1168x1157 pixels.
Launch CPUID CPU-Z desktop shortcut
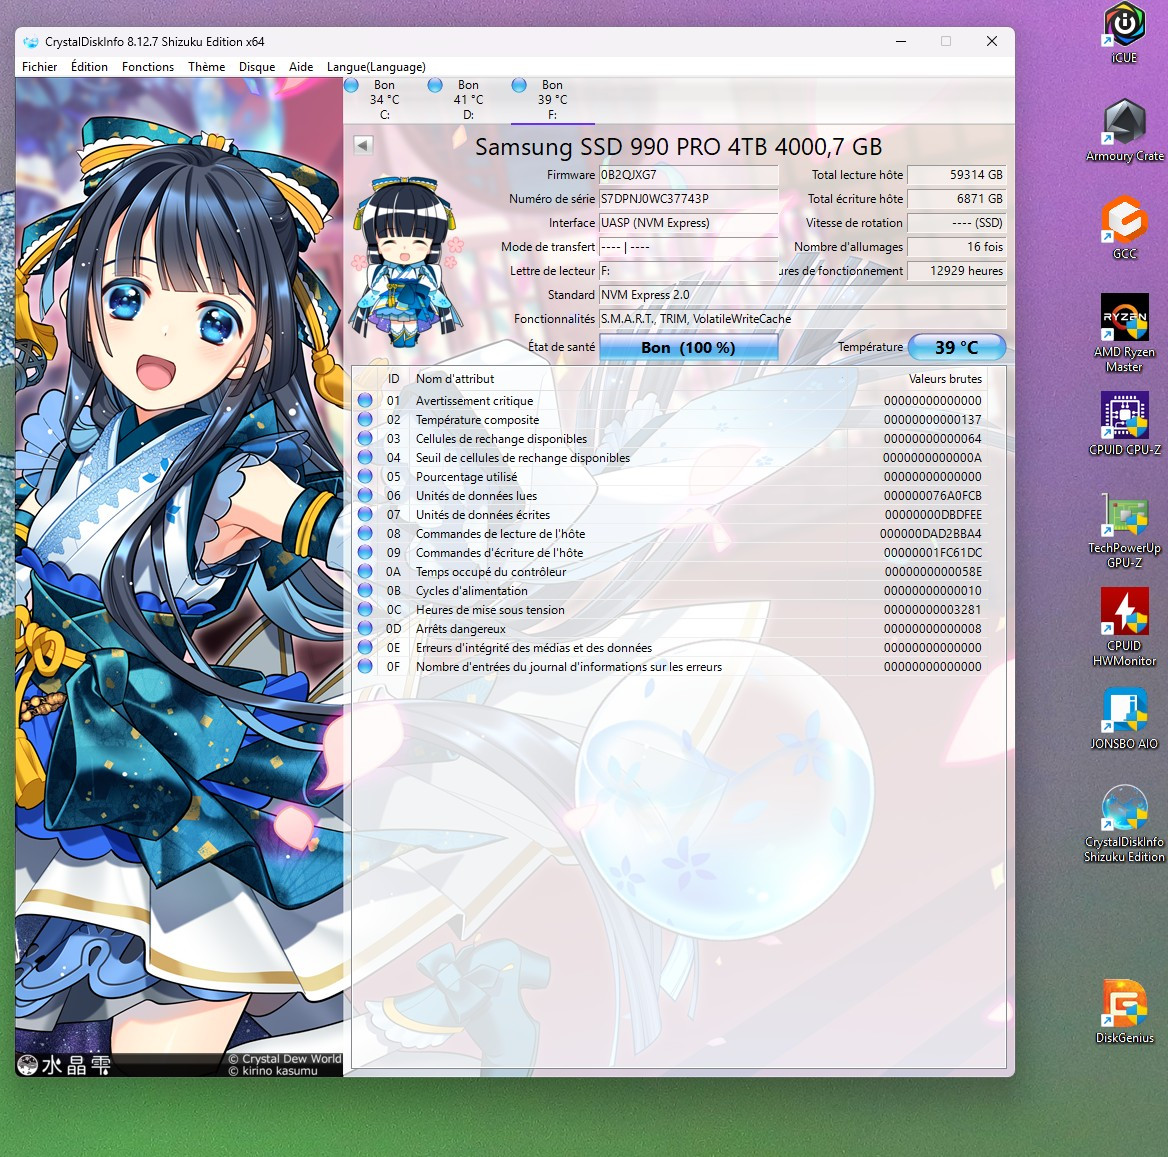[x=1124, y=424]
